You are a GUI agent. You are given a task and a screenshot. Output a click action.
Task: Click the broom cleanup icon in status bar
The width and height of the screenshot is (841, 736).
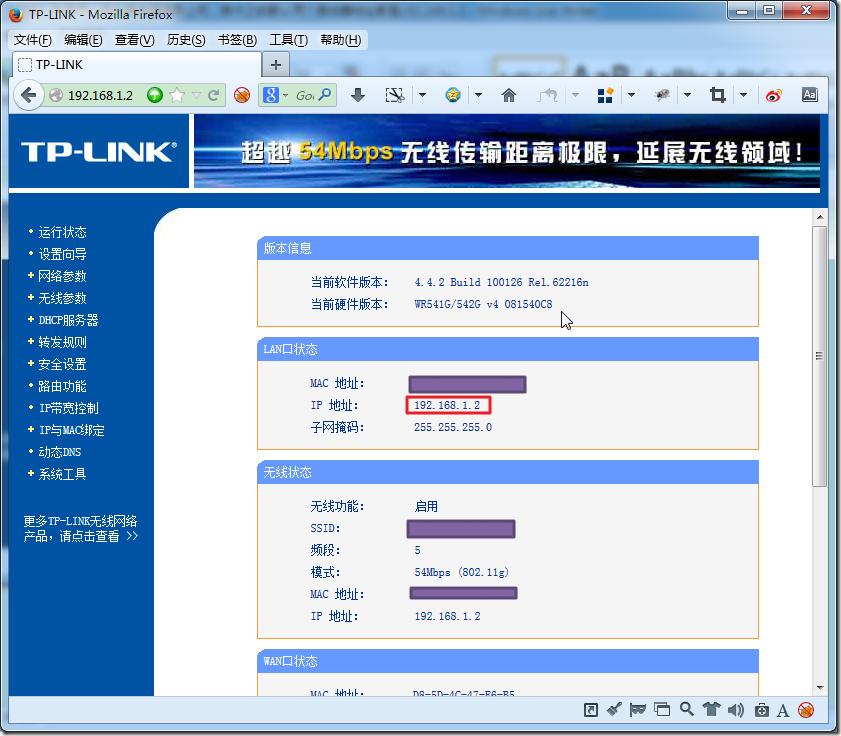pos(614,709)
